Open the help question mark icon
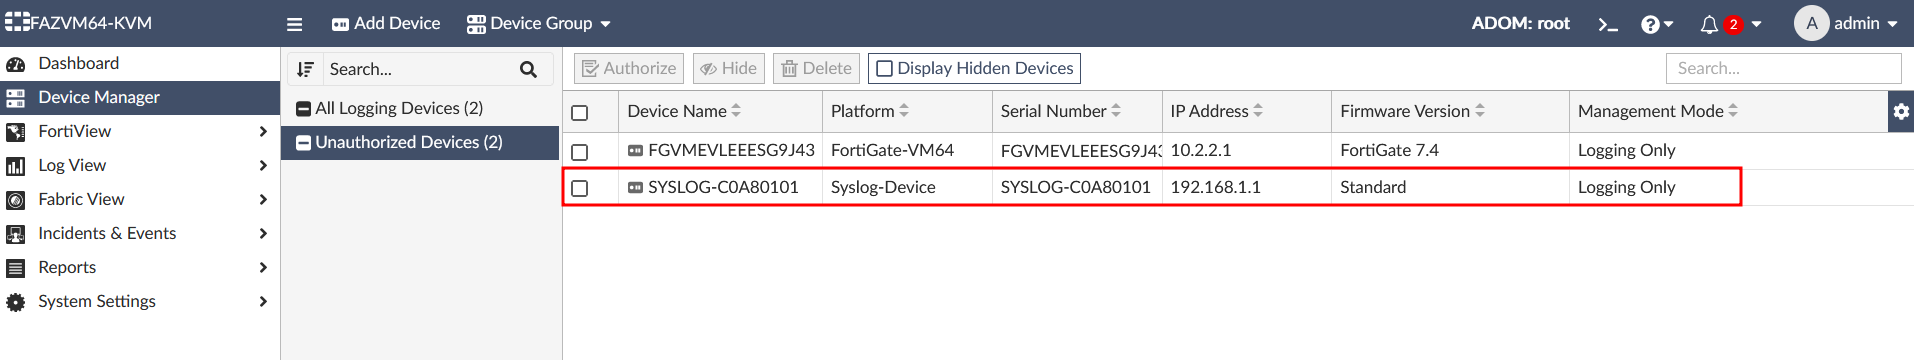 [x=1650, y=24]
